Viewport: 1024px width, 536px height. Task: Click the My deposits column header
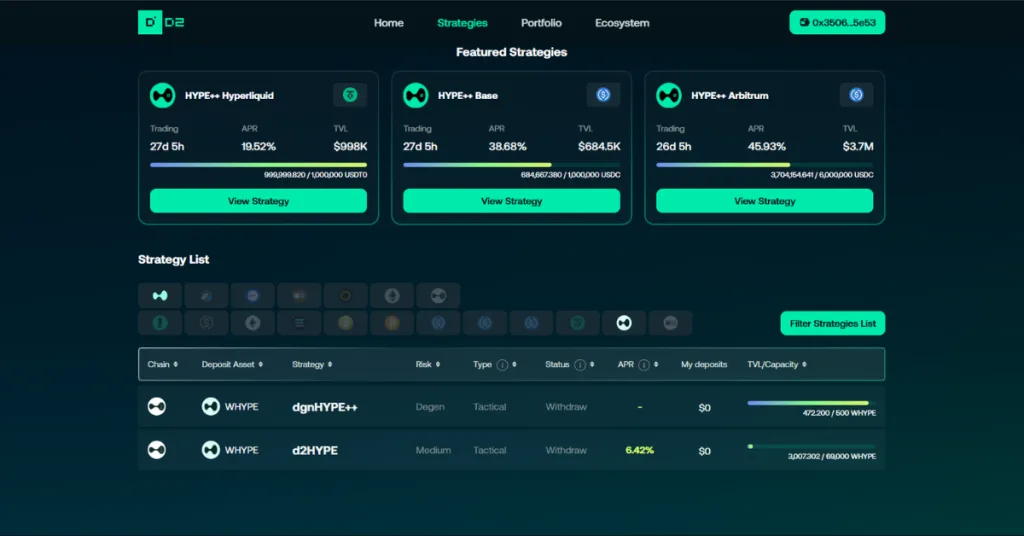[x=704, y=364]
